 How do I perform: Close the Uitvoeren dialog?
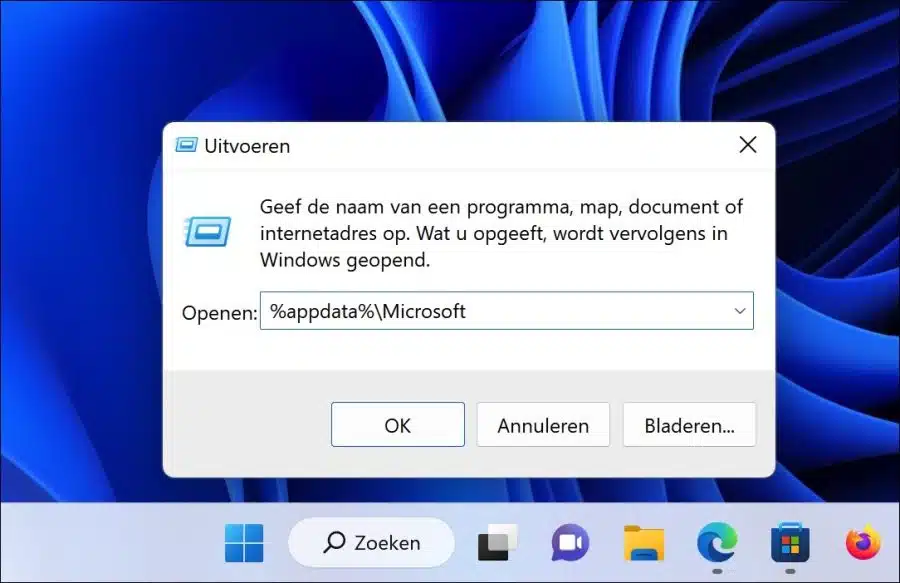(x=748, y=145)
